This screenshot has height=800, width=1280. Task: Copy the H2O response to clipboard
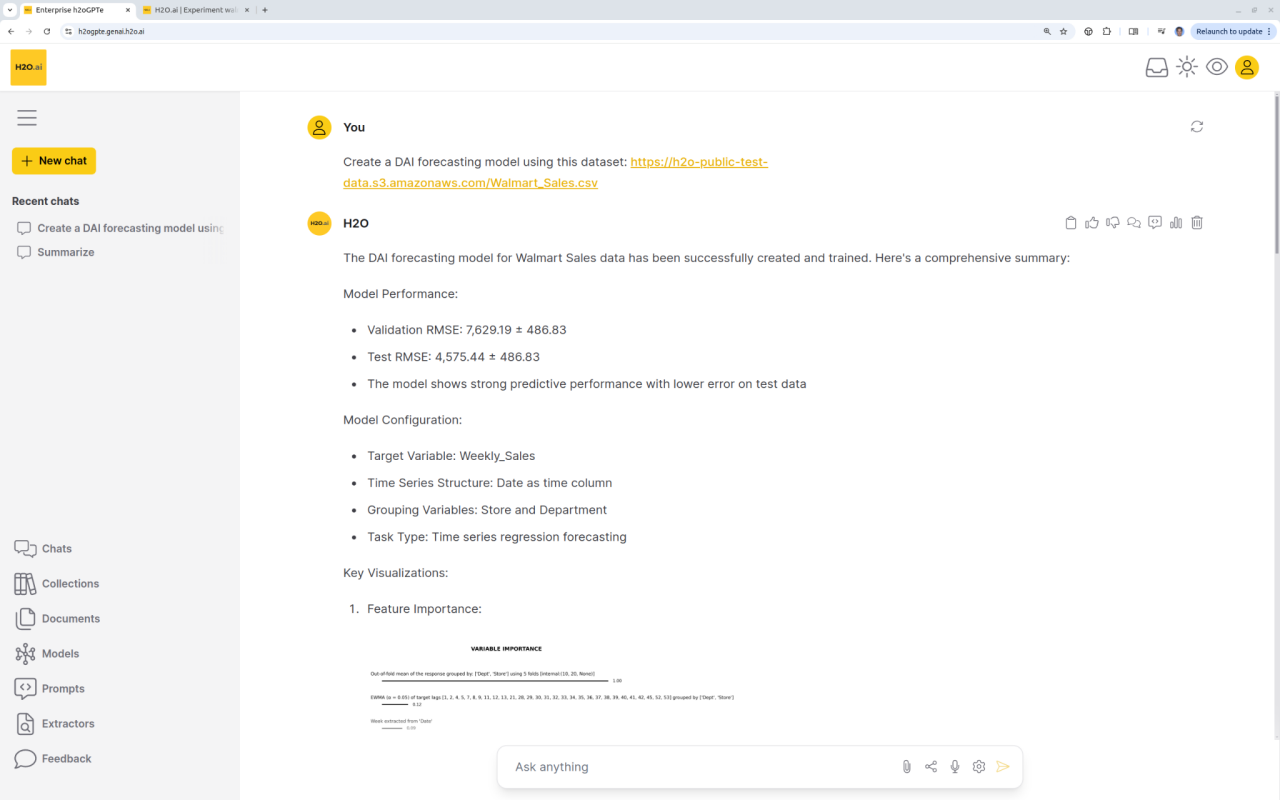click(1071, 223)
